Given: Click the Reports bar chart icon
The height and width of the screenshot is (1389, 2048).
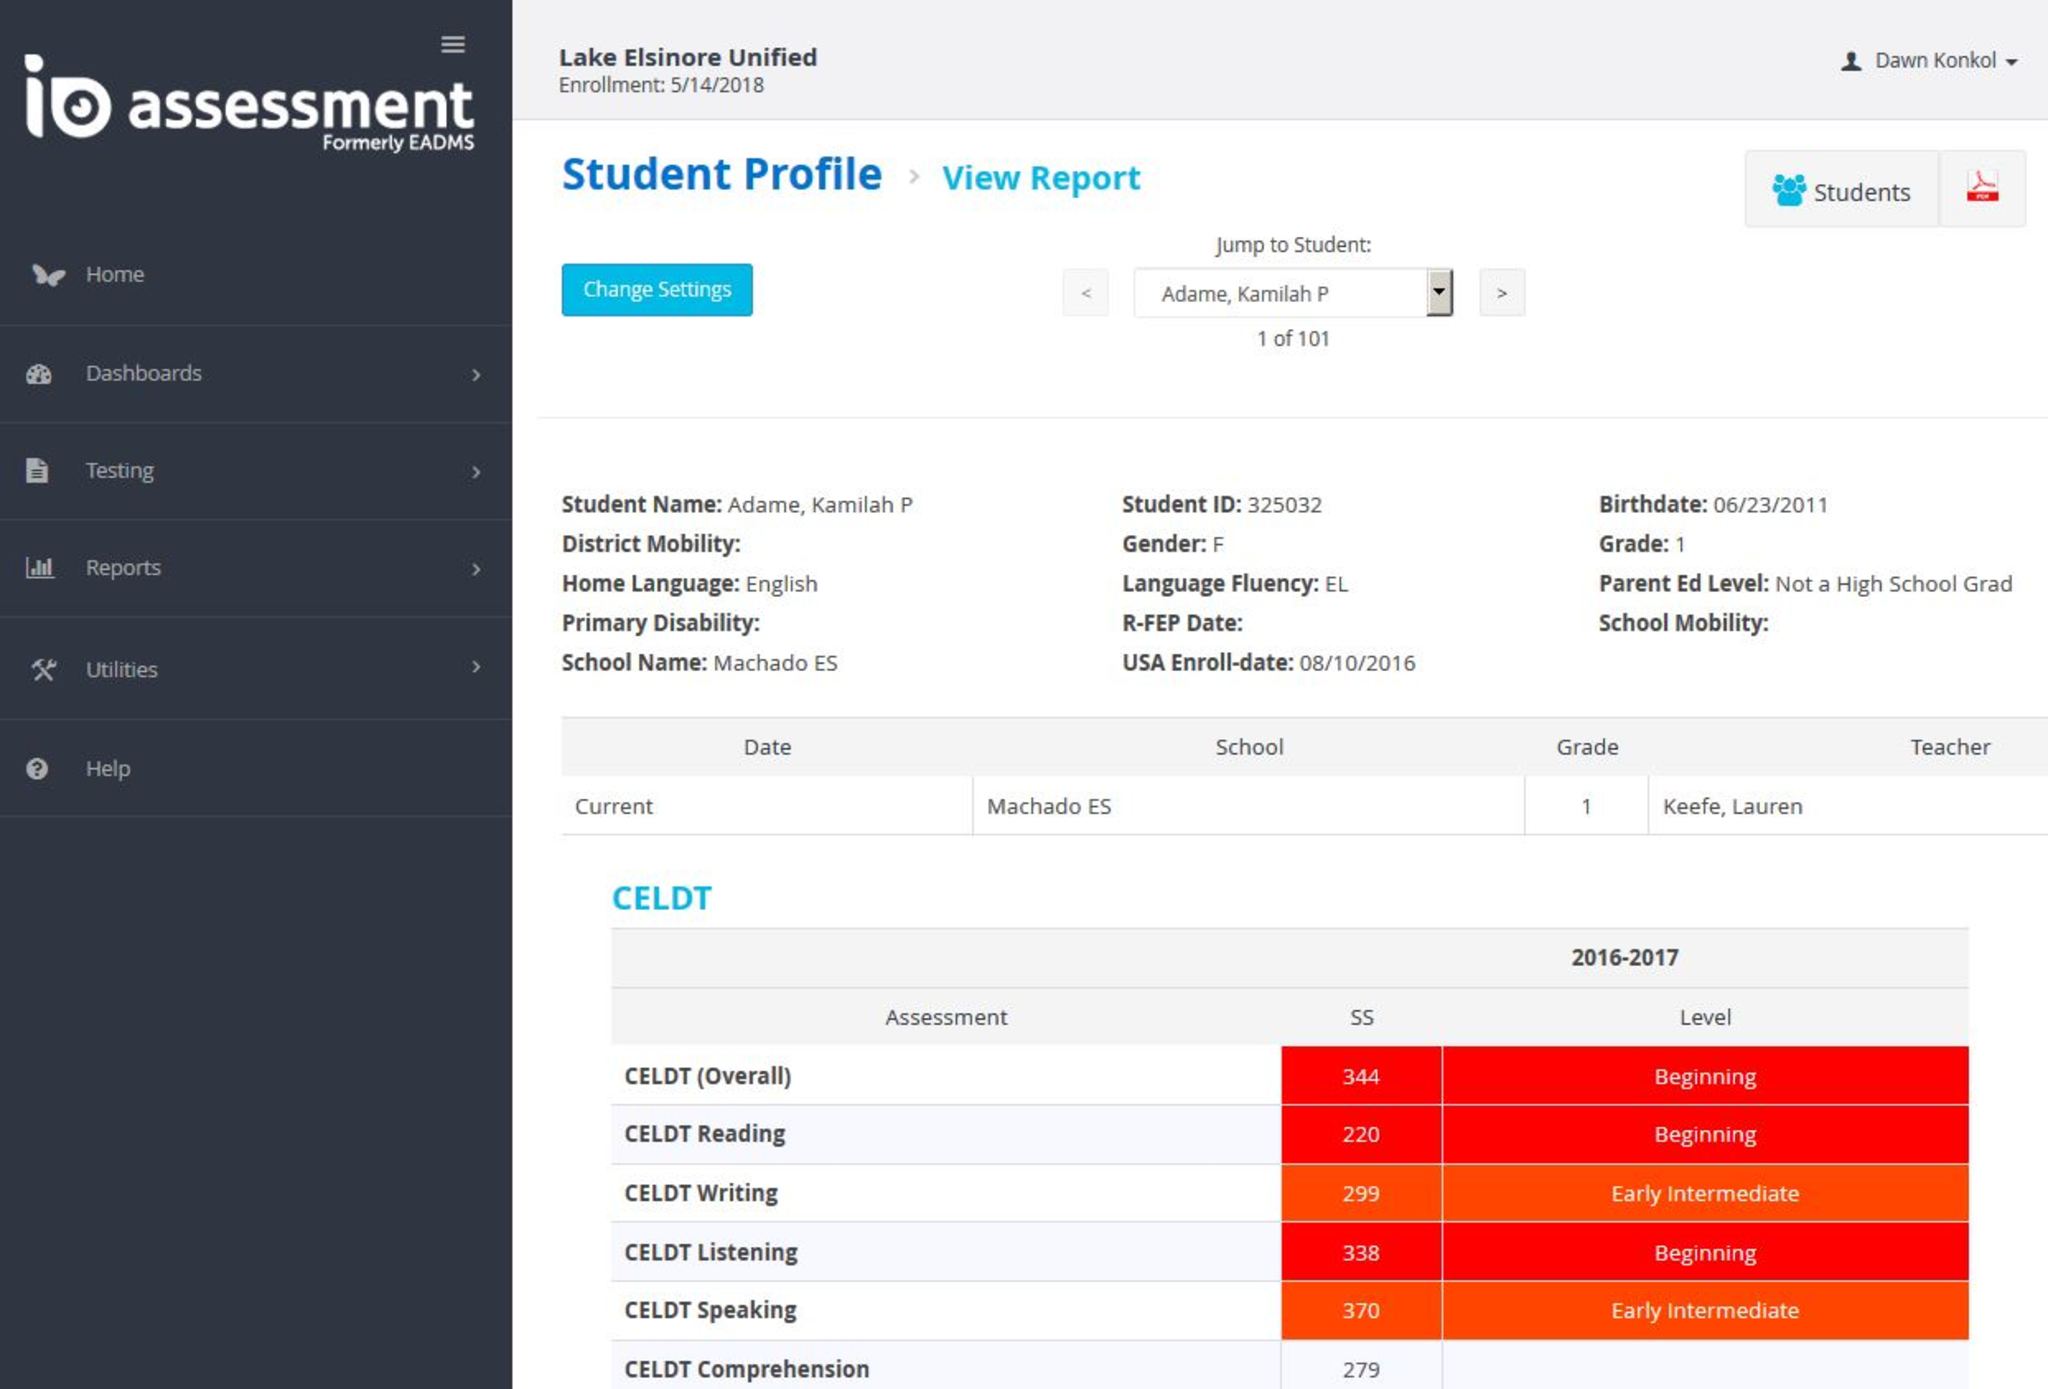Looking at the screenshot, I should pos(39,568).
